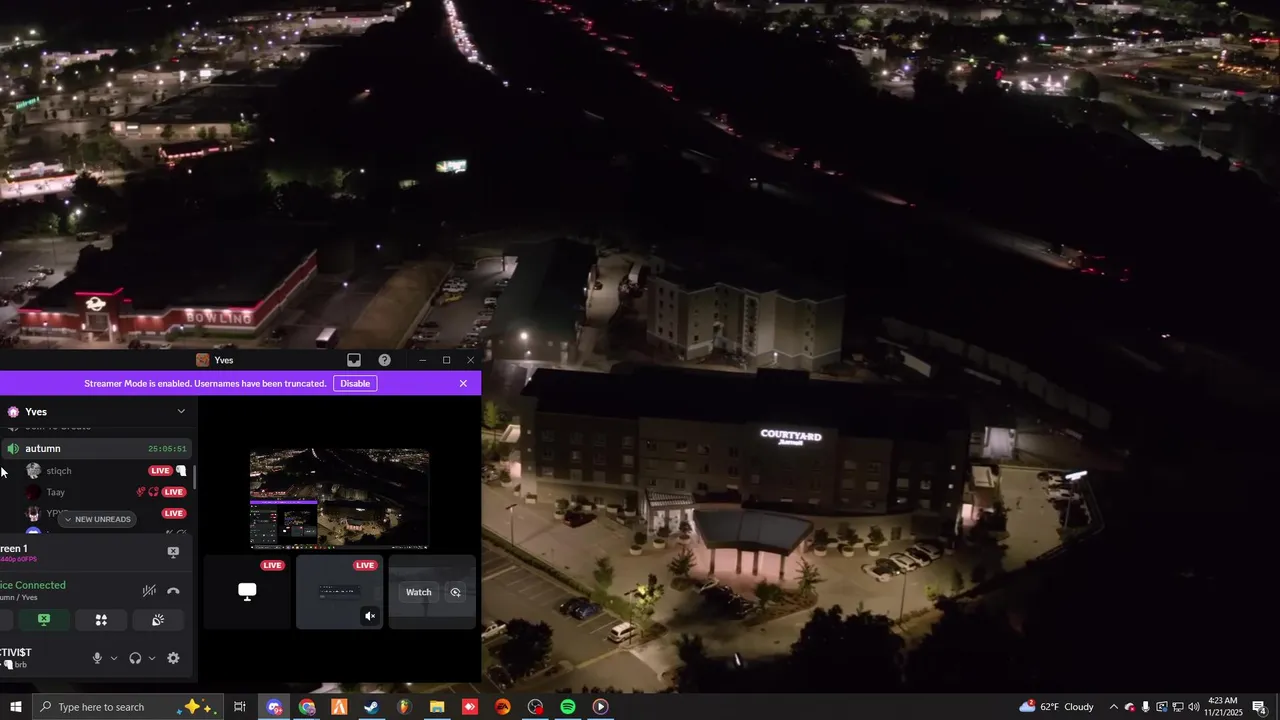Select first LIVE stream tile with monitor icon

[247, 592]
